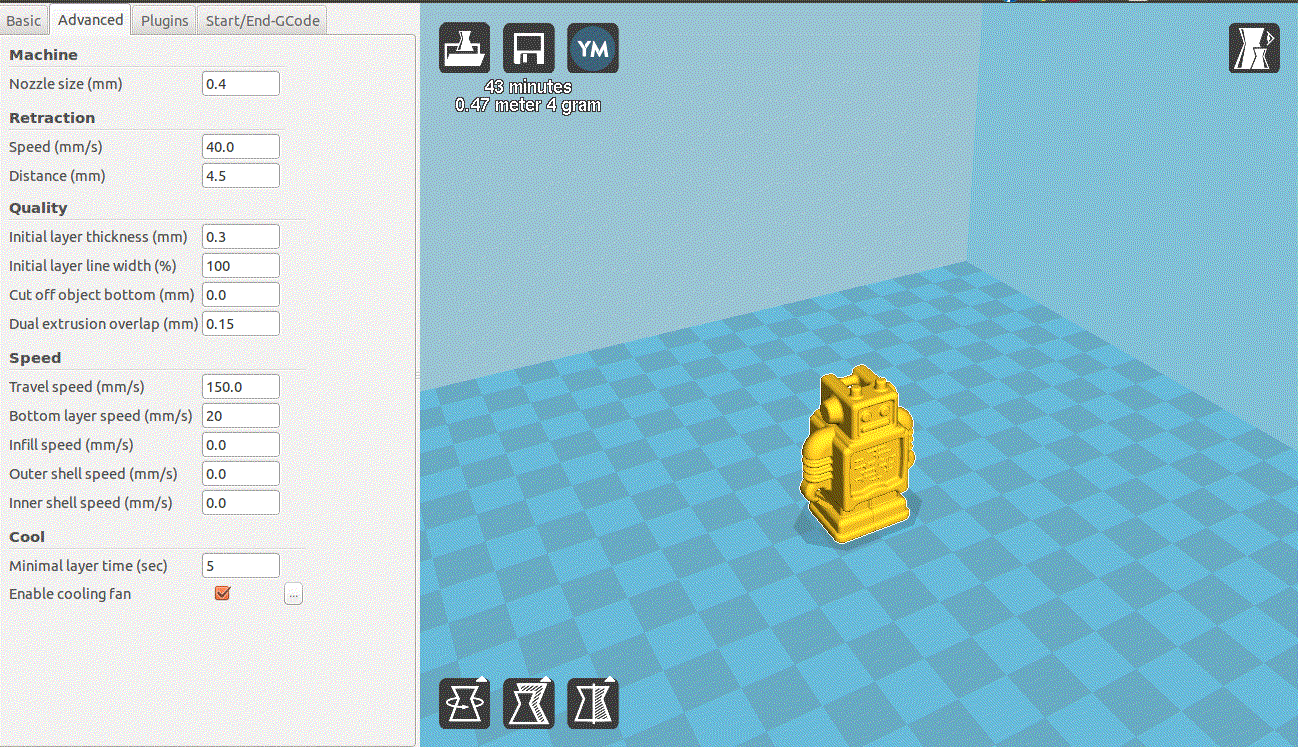Disable the Enable cooling fan checkbox
This screenshot has height=747, width=1298.
[x=221, y=592]
